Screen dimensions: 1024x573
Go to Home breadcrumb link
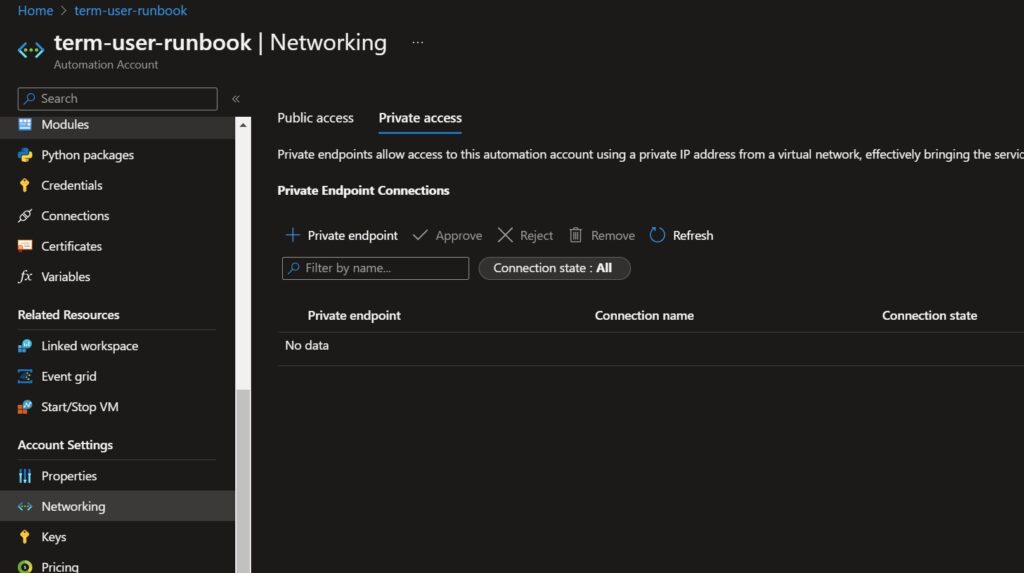[x=35, y=10]
